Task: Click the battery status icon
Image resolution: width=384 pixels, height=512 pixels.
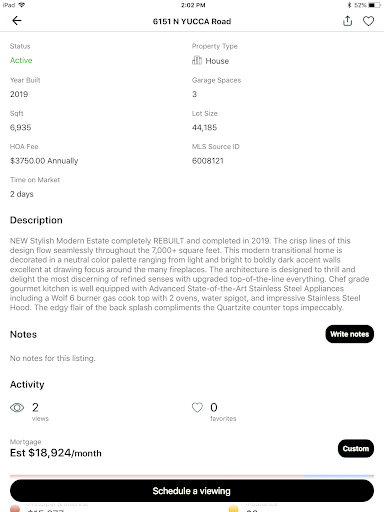Action: [x=375, y=5]
